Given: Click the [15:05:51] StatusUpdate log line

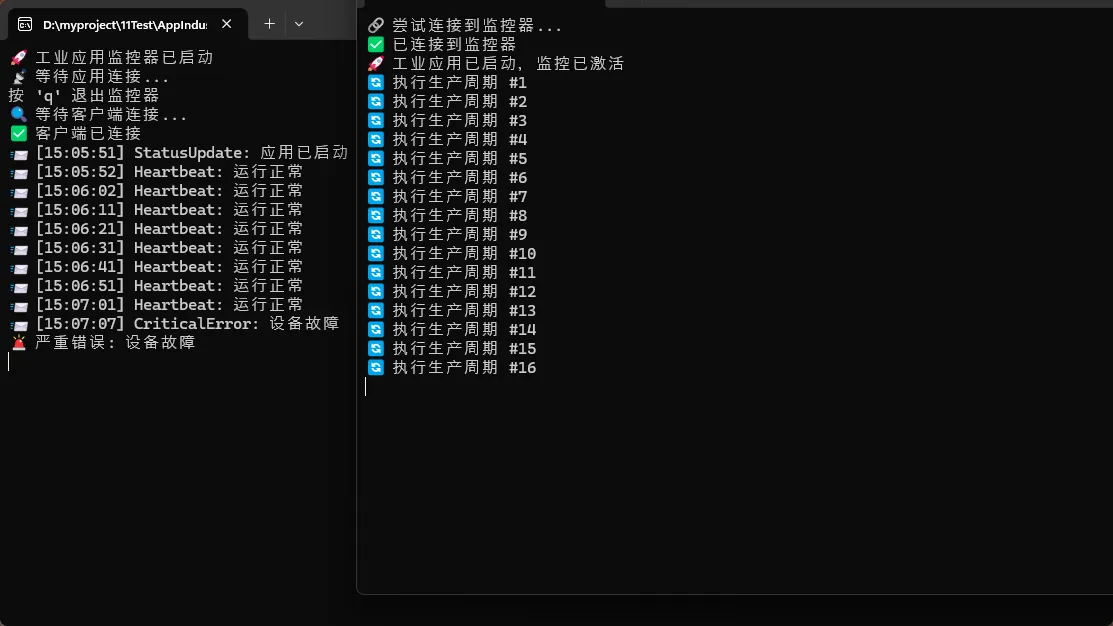Looking at the screenshot, I should click(190, 153).
